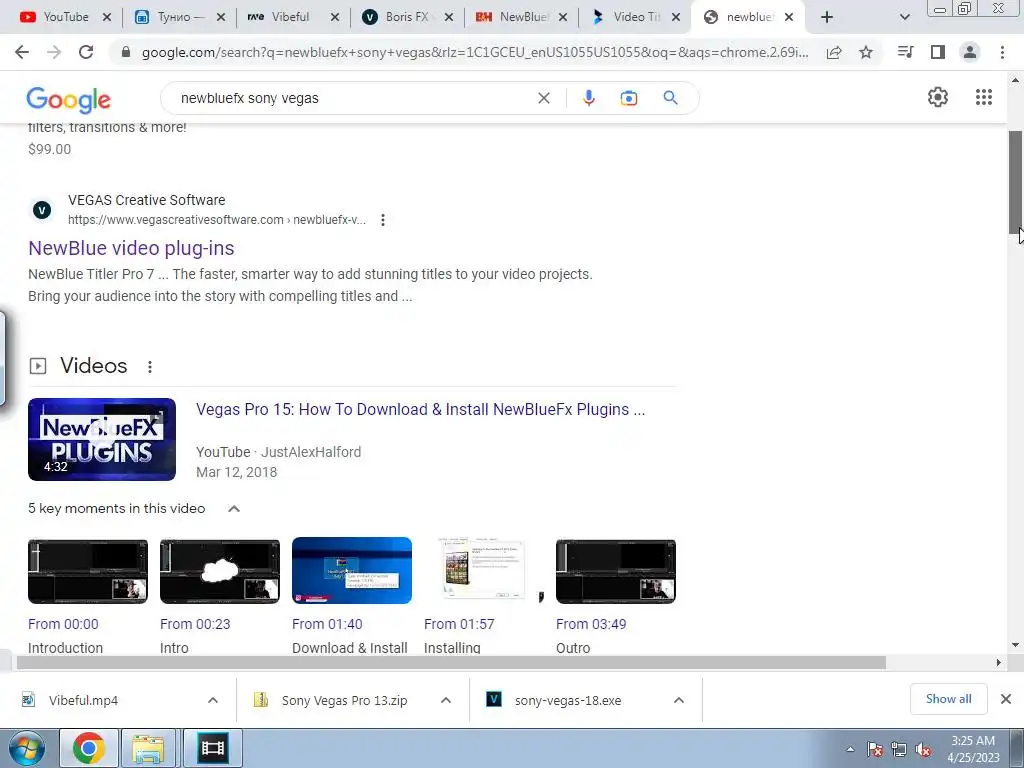The height and width of the screenshot is (768, 1024).
Task: Open downloaded Sony Vegas Pro 13.zip
Action: point(344,700)
